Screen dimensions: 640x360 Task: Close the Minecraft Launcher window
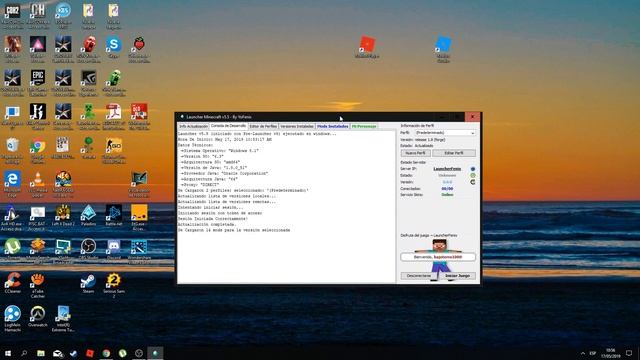[x=473, y=117]
